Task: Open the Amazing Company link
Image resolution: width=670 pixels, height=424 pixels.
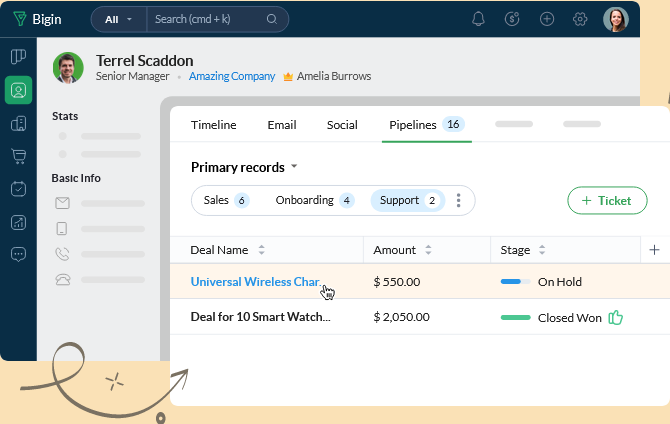Action: (231, 76)
